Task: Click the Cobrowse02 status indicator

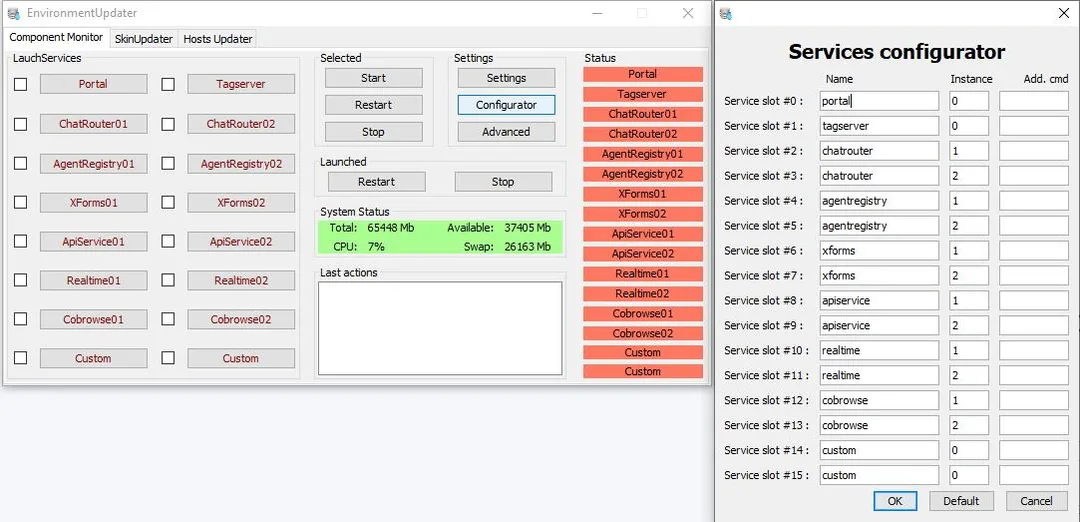Action: click(x=643, y=333)
